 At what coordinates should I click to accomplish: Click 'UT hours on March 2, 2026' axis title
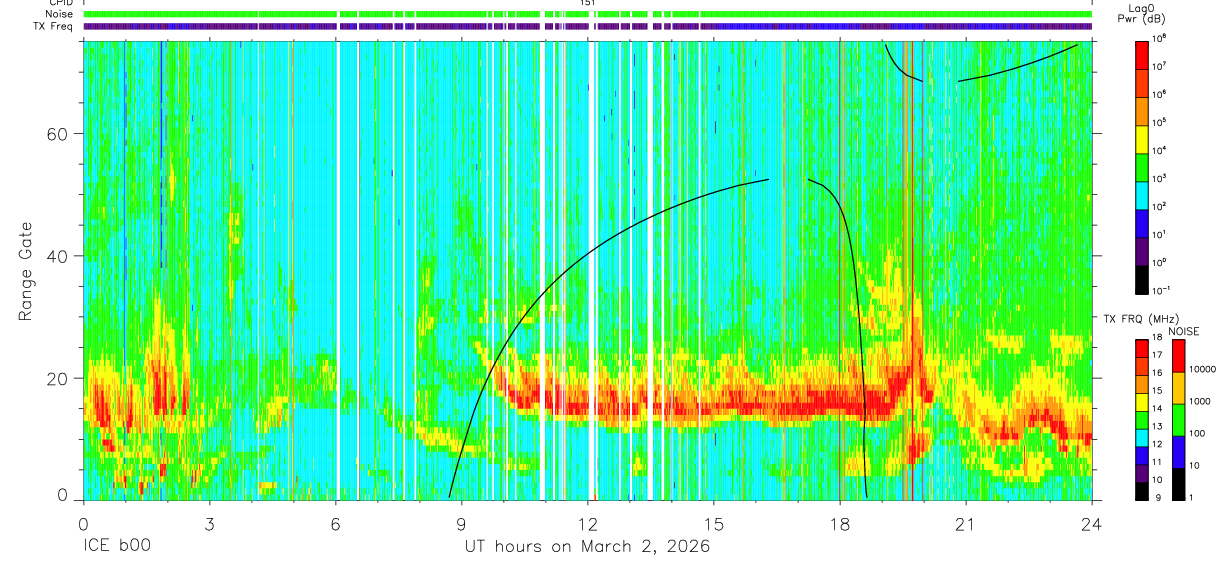pyautogui.click(x=587, y=547)
